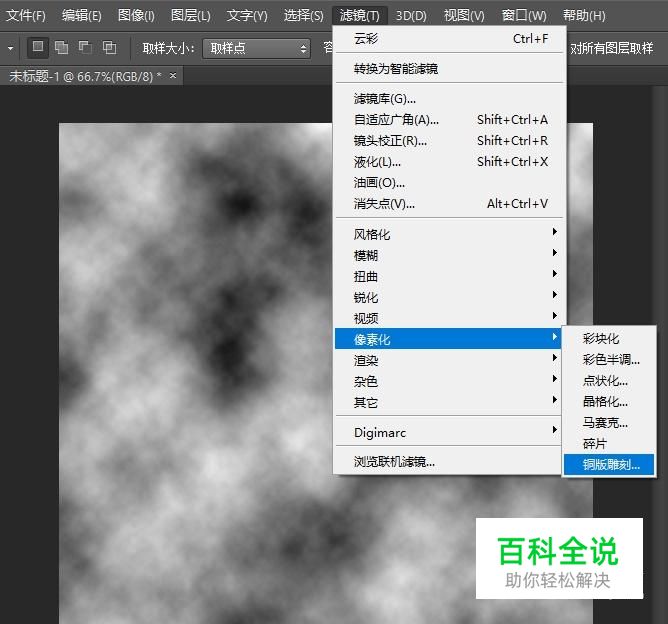This screenshot has width=668, height=624.
Task: Open the 晶格化... filter
Action: tap(609, 401)
